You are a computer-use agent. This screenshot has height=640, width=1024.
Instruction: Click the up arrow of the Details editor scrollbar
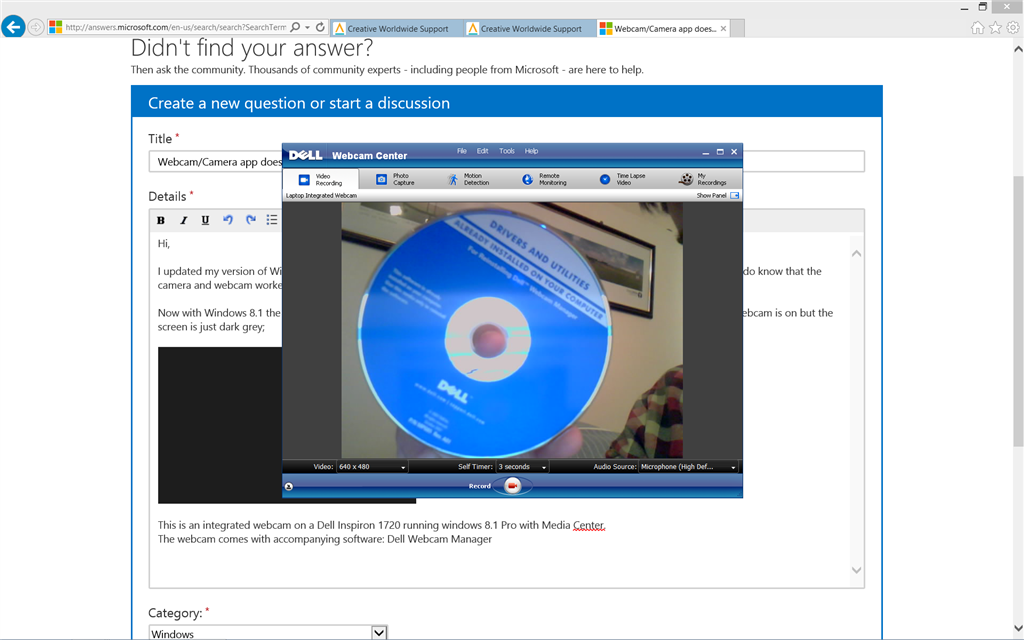[x=856, y=253]
